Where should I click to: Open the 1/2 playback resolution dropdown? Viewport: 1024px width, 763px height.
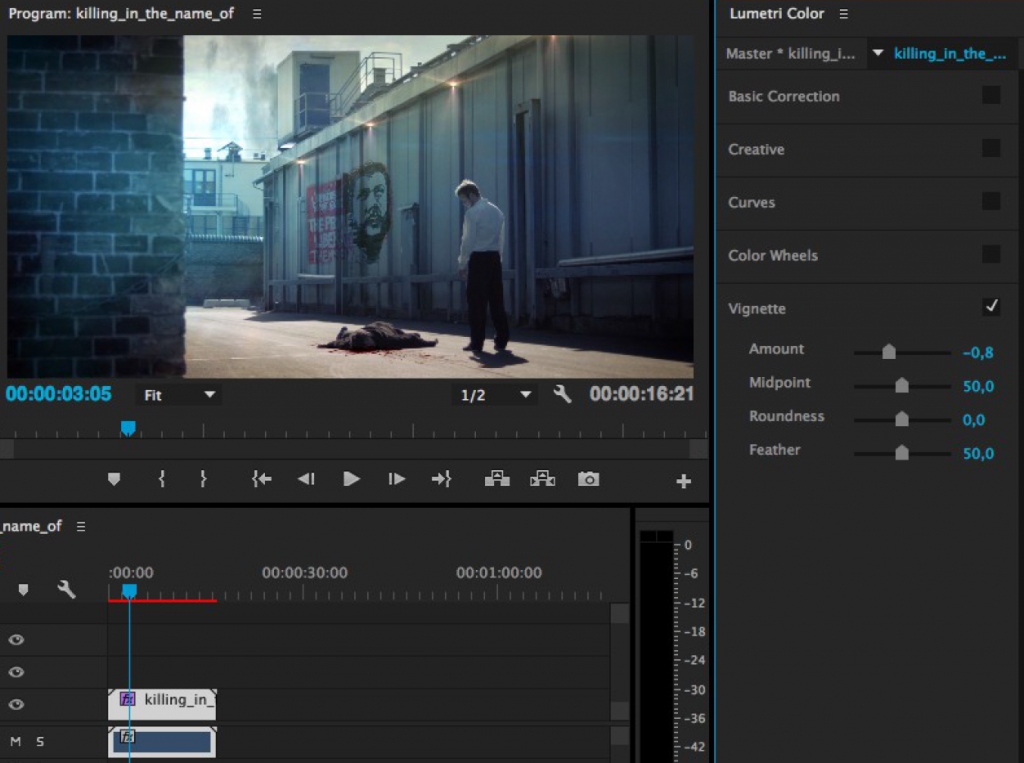(x=494, y=395)
